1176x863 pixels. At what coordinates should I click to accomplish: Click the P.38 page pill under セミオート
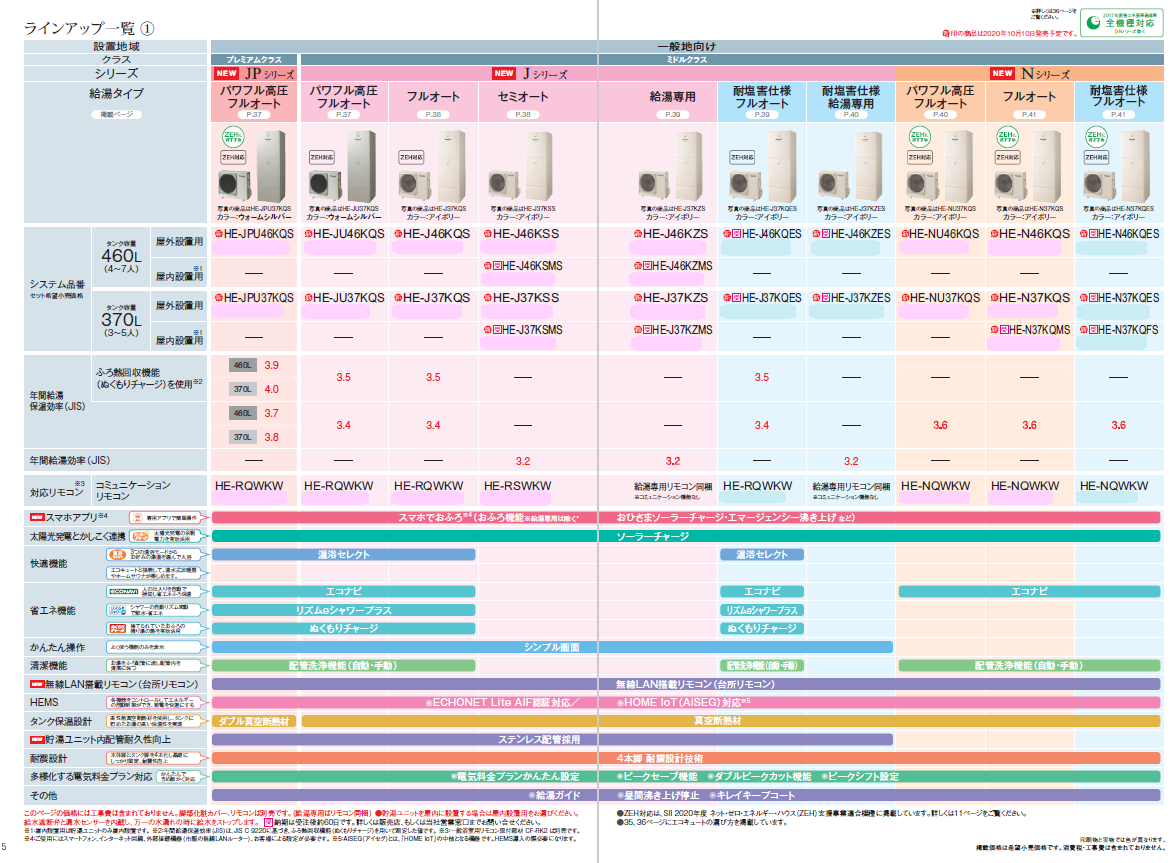pyautogui.click(x=523, y=115)
